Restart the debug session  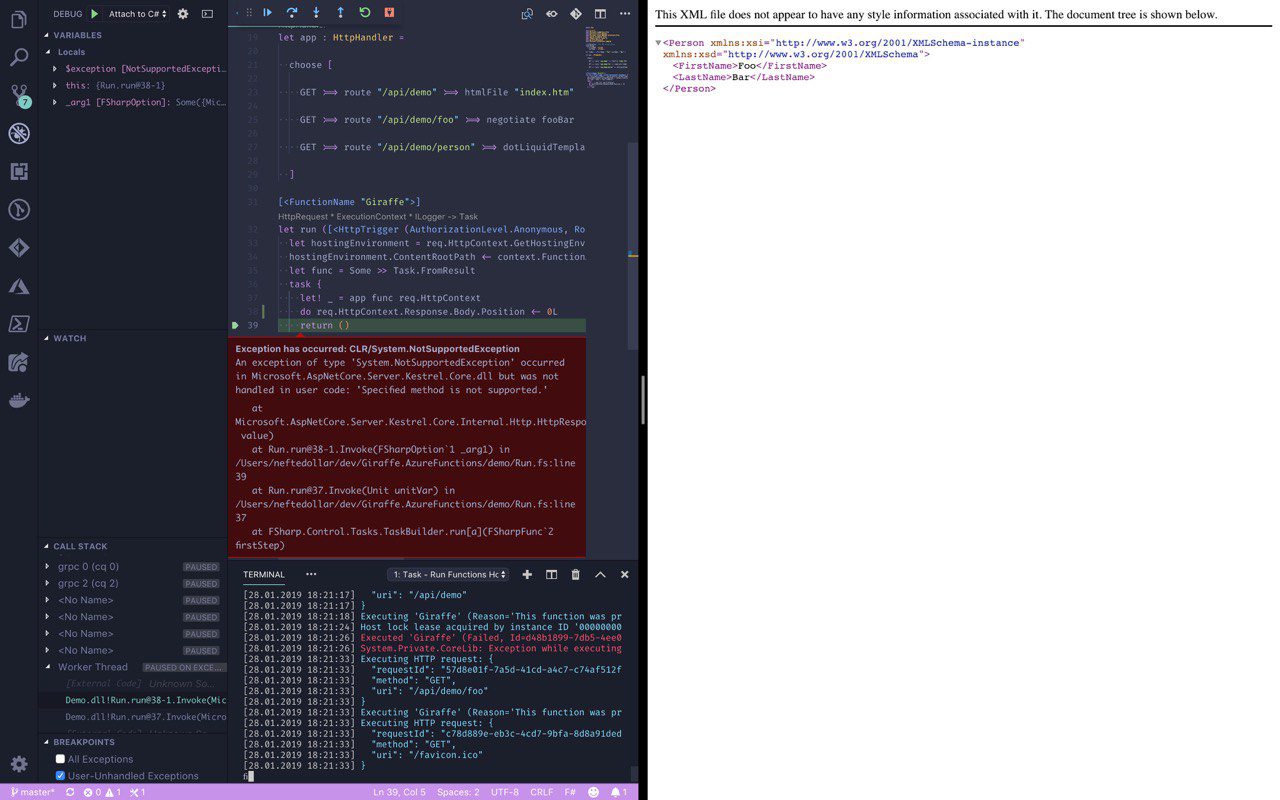tap(365, 13)
